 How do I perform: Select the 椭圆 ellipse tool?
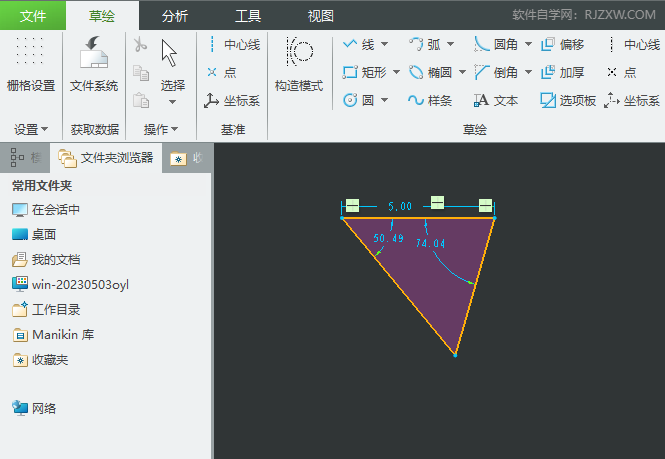[431, 73]
